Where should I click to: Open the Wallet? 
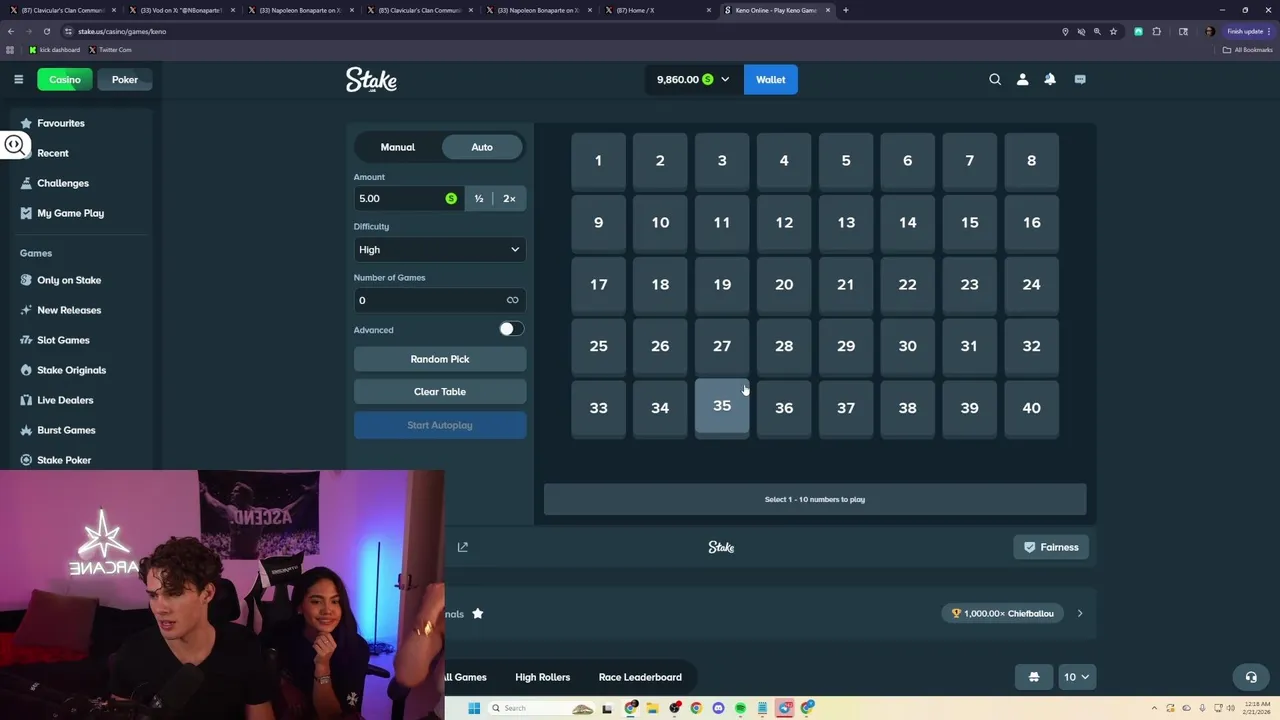pos(771,80)
